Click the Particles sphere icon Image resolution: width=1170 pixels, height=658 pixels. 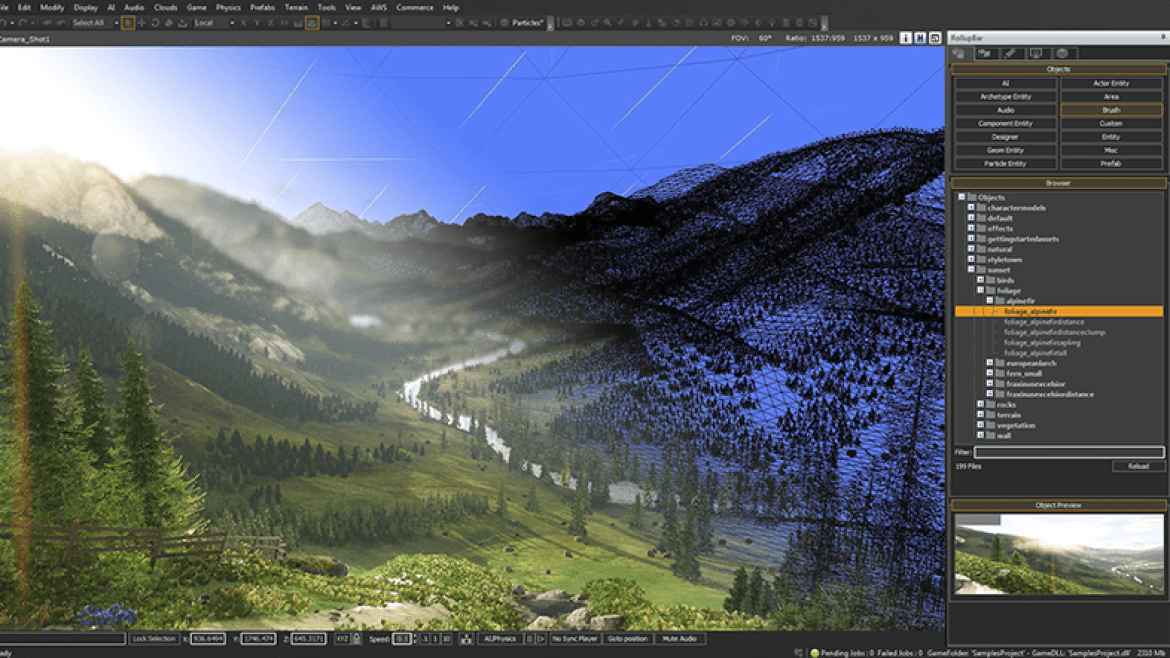pos(504,23)
